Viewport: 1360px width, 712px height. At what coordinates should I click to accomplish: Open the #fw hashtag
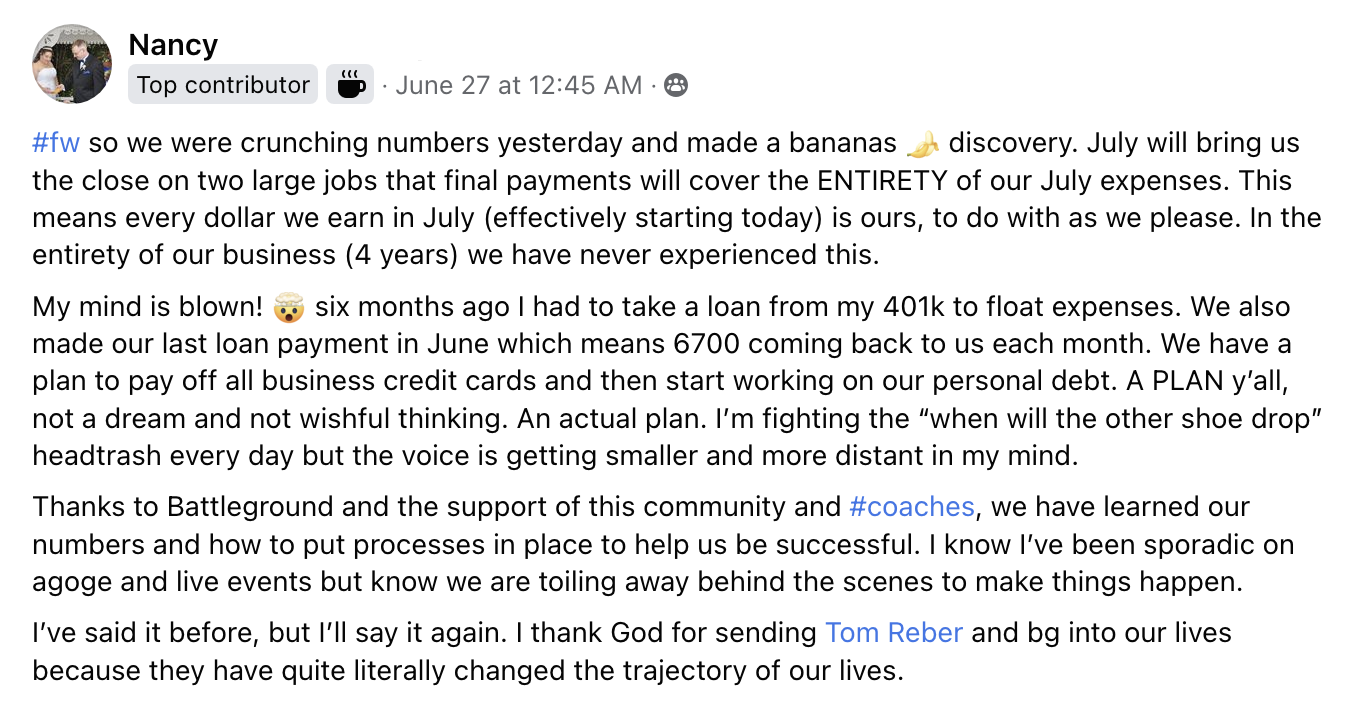56,143
